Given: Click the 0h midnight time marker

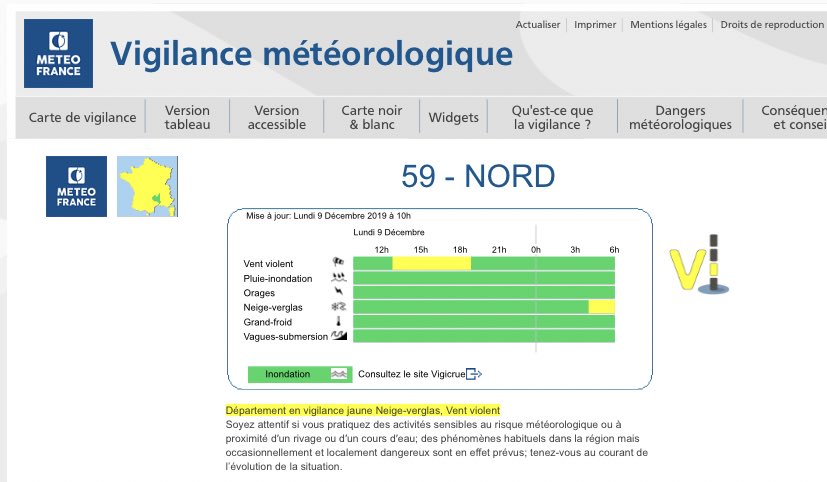Looking at the screenshot, I should coord(536,249).
